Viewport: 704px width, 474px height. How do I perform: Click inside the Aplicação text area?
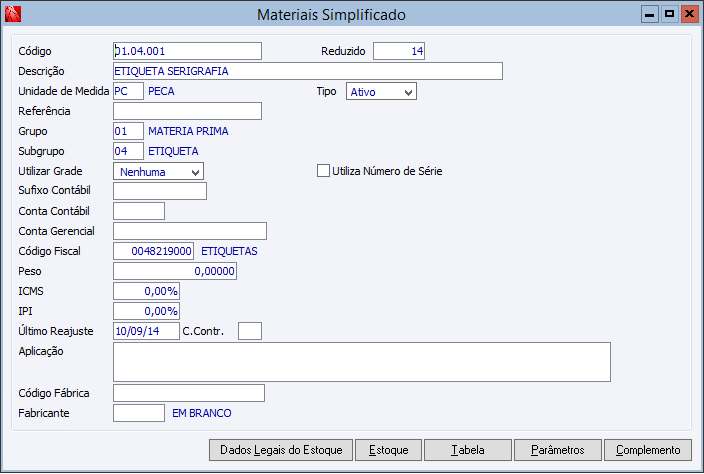[x=362, y=362]
